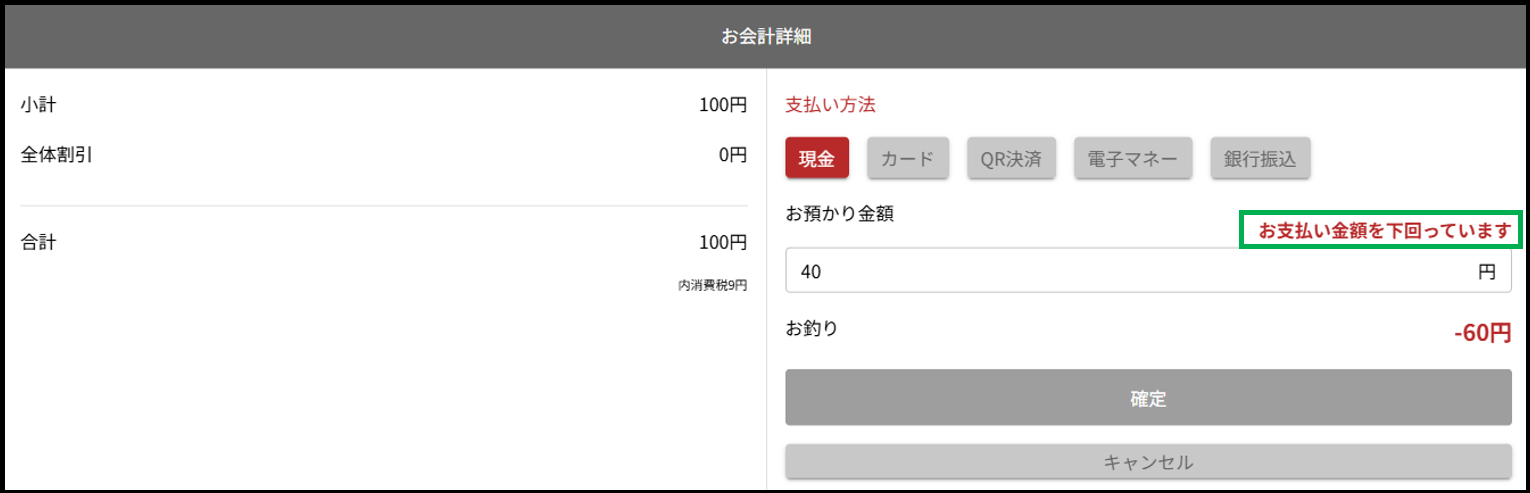Pick the QR決済 payment option
This screenshot has width=1530, height=493.
[1011, 159]
